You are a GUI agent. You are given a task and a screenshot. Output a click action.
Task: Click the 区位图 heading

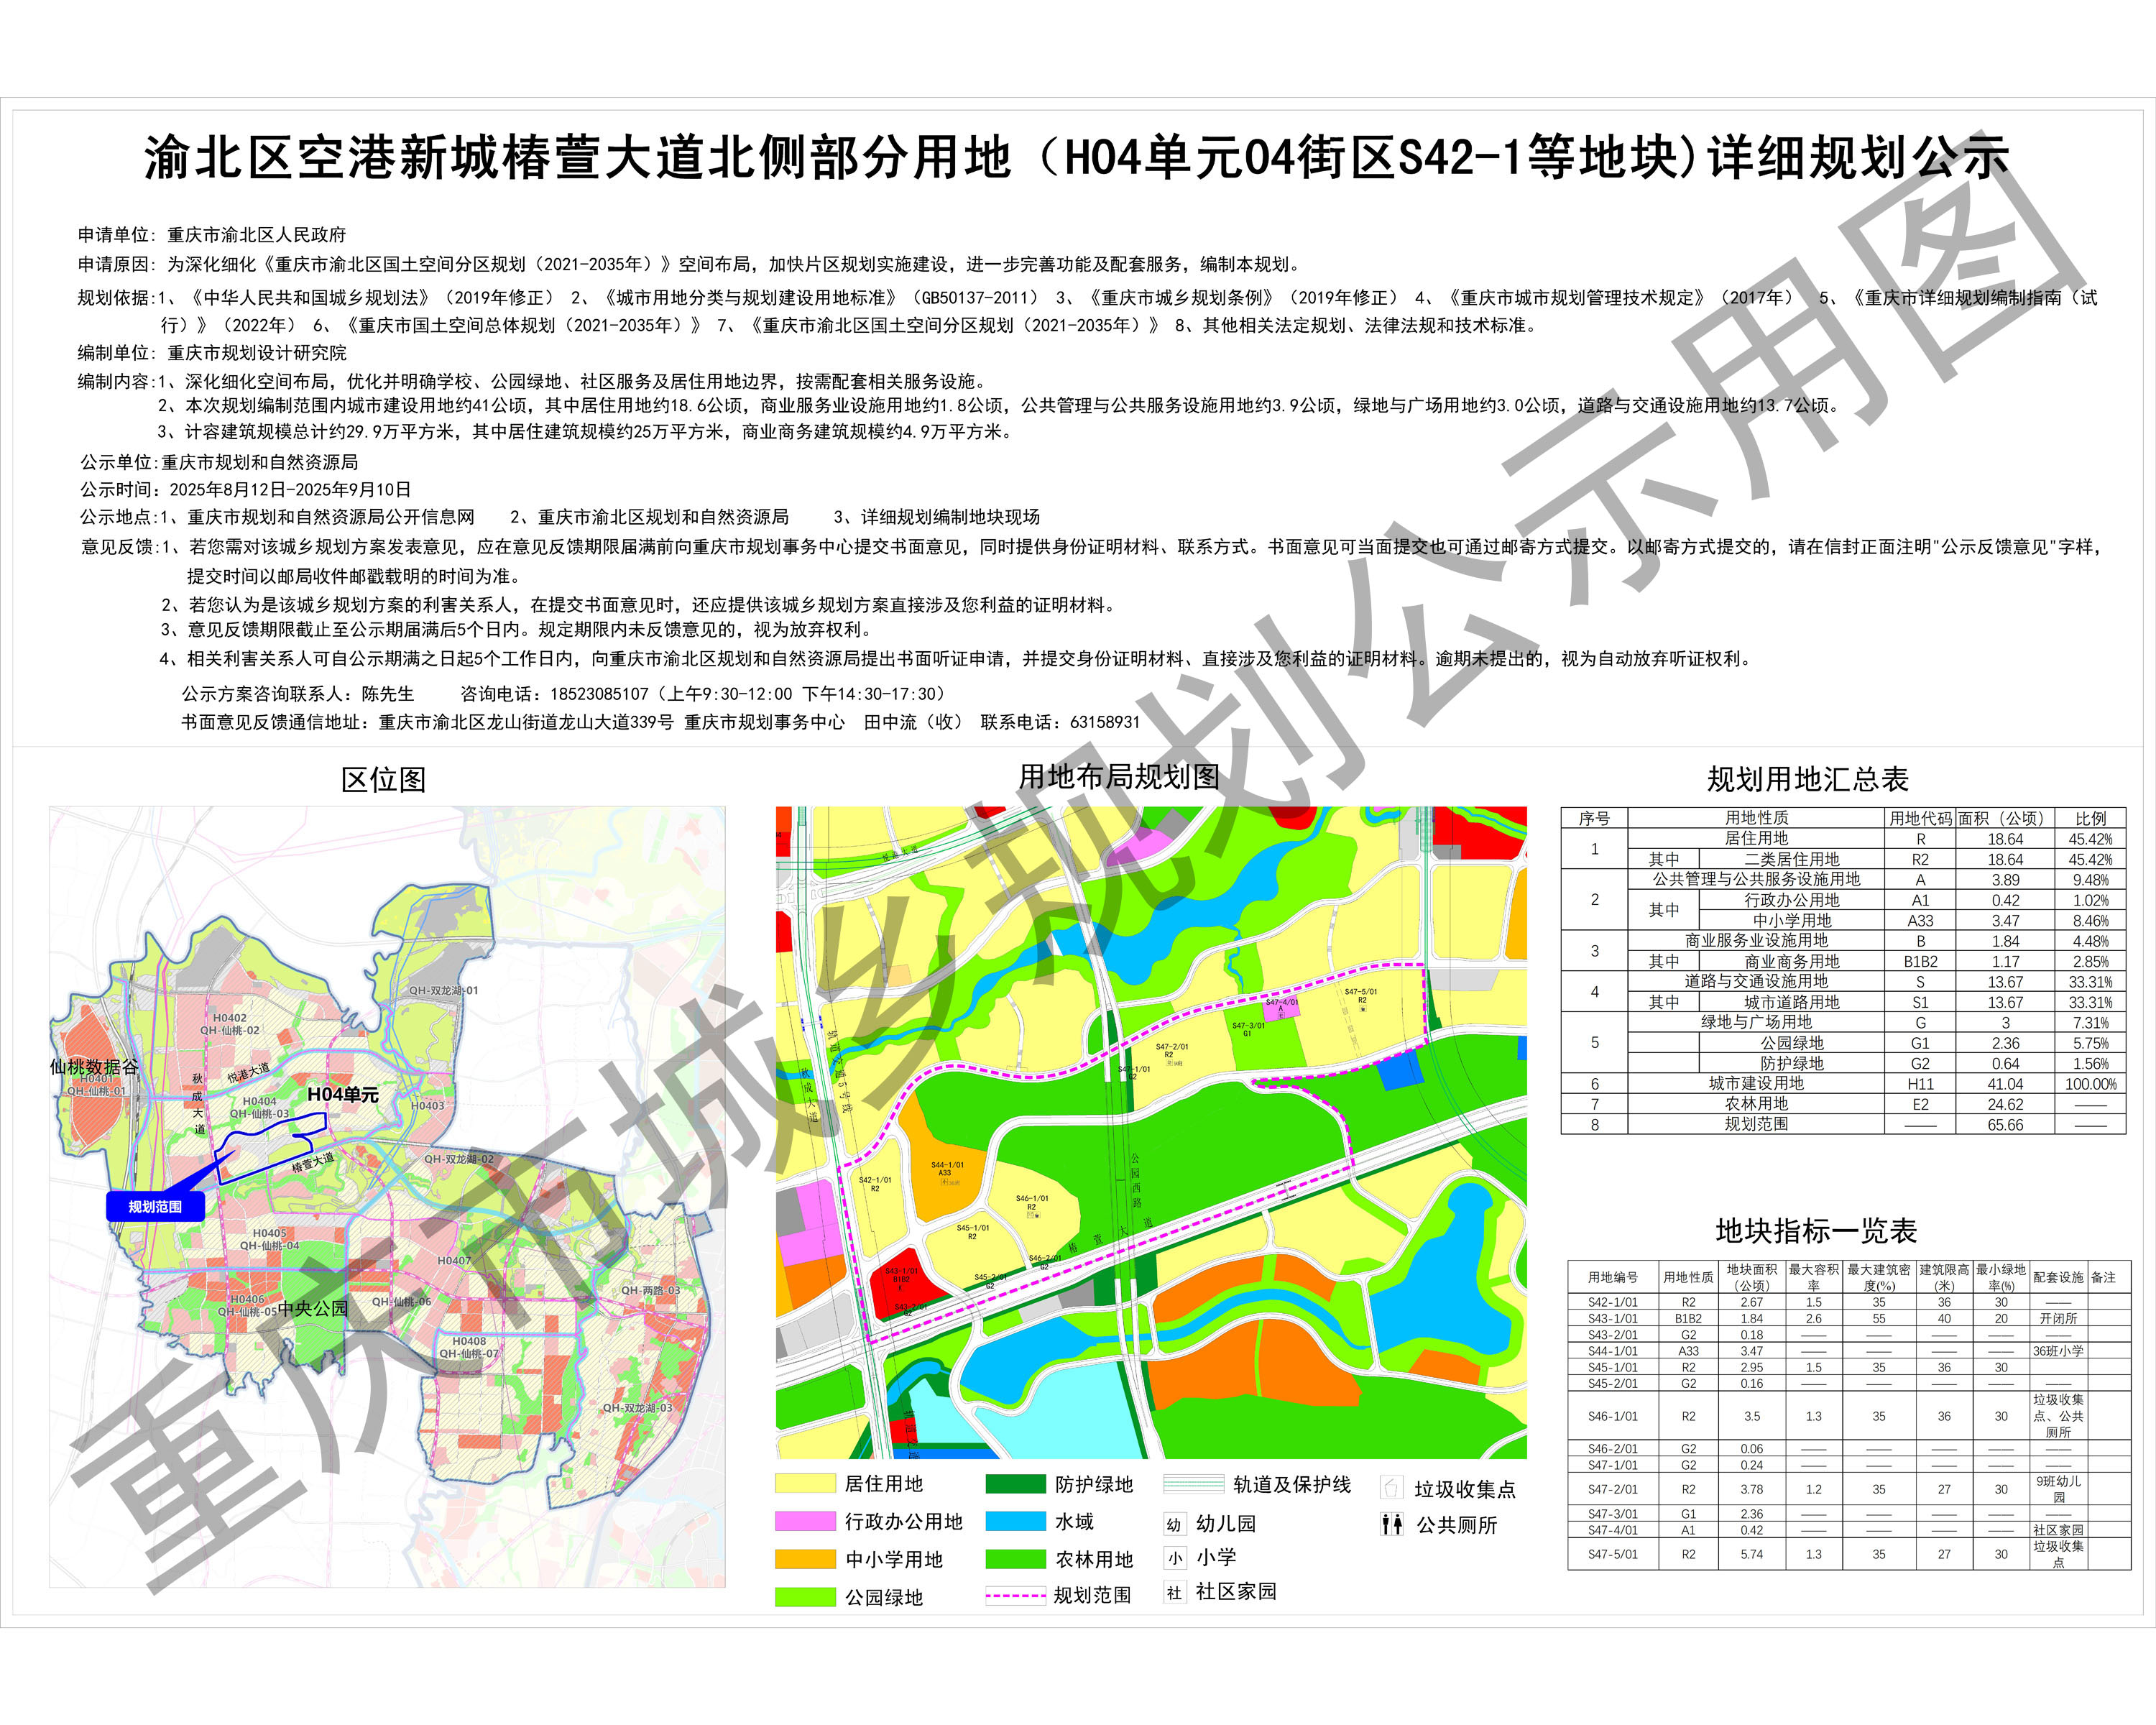pos(383,780)
